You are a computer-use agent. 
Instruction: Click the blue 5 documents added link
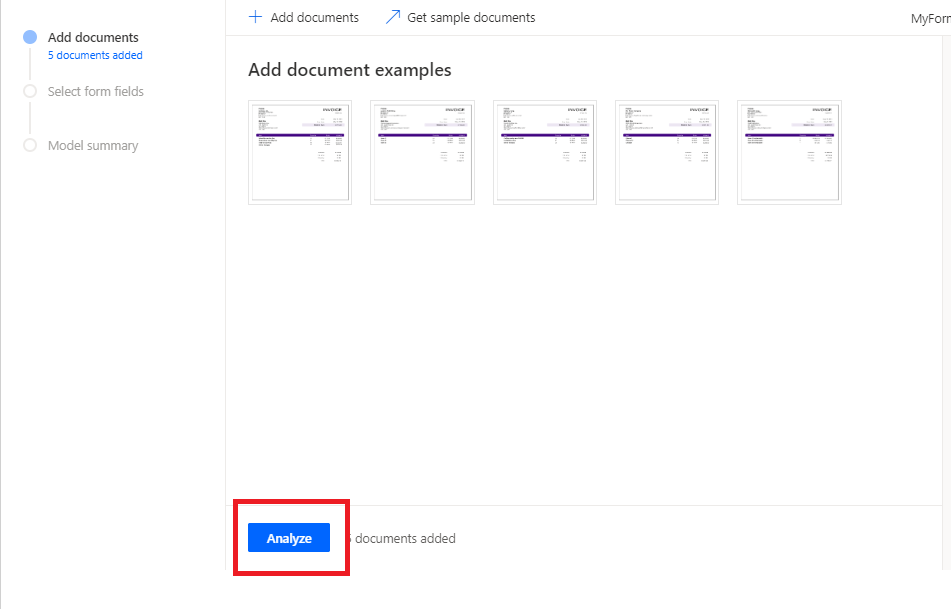95,55
